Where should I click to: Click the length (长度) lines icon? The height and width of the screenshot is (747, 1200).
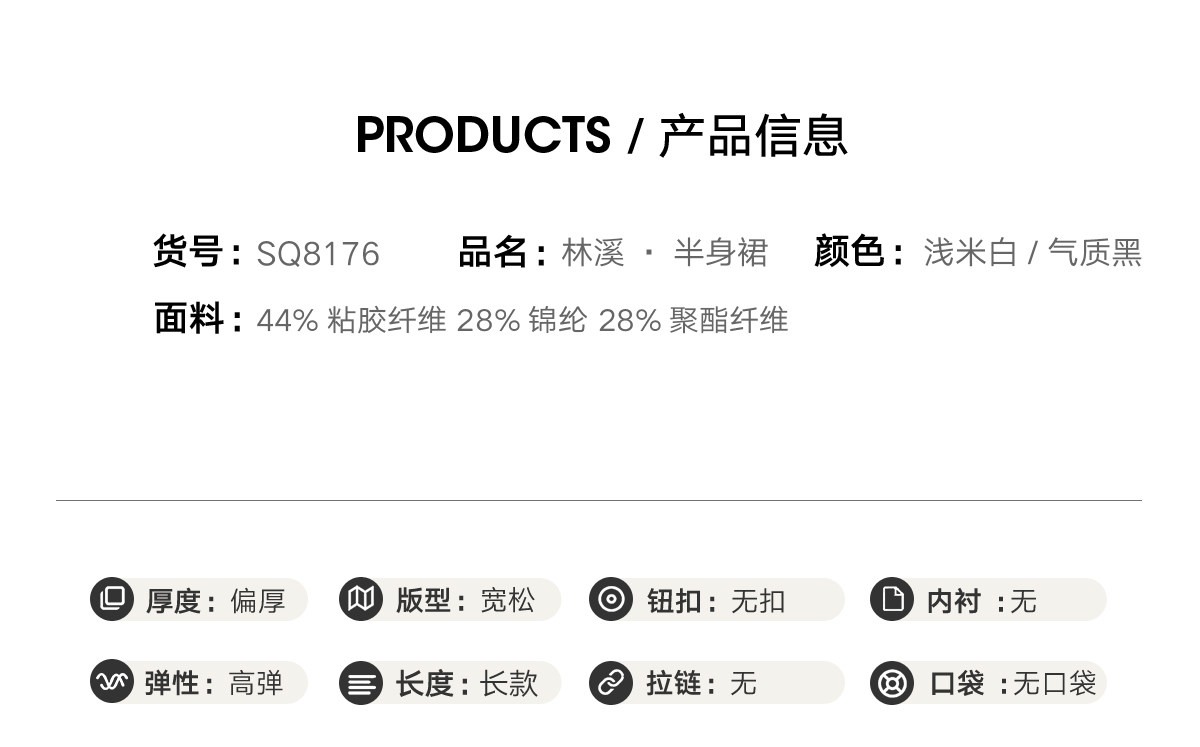coord(361,684)
